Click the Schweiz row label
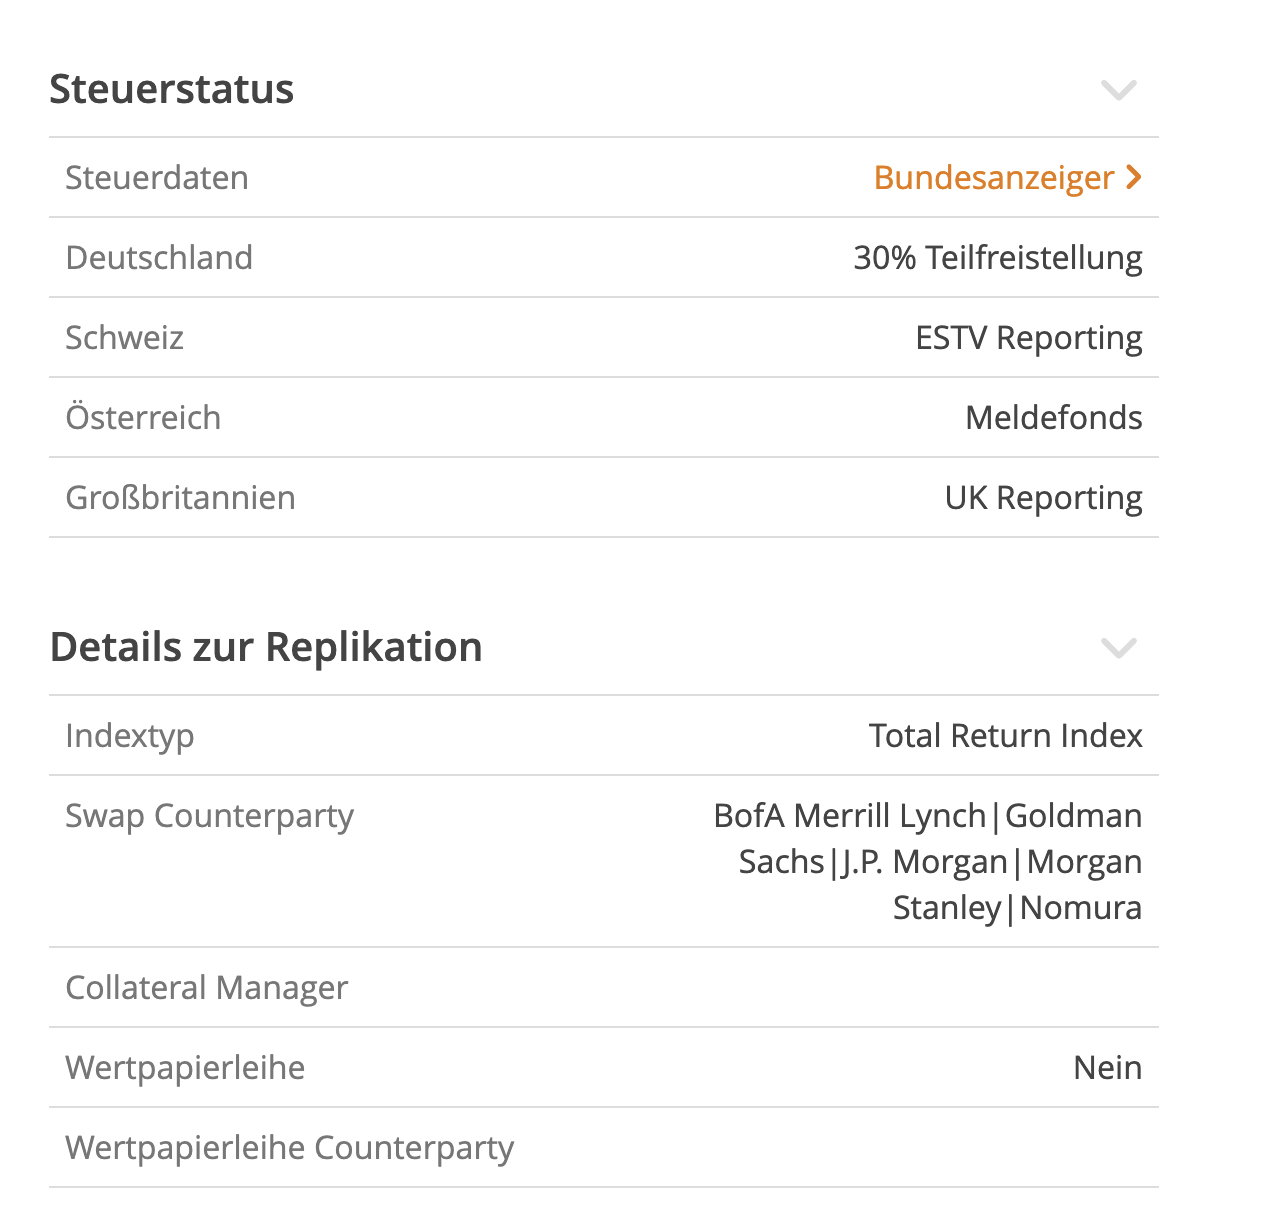 click(125, 338)
